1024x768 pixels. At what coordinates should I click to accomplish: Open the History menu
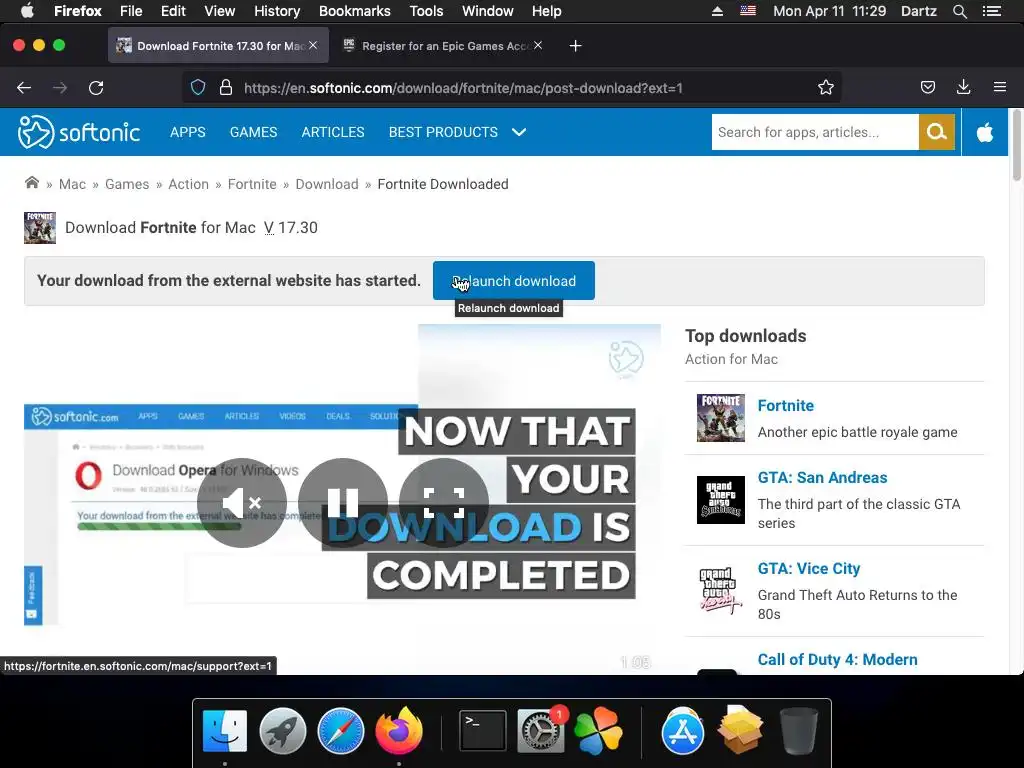(x=277, y=11)
